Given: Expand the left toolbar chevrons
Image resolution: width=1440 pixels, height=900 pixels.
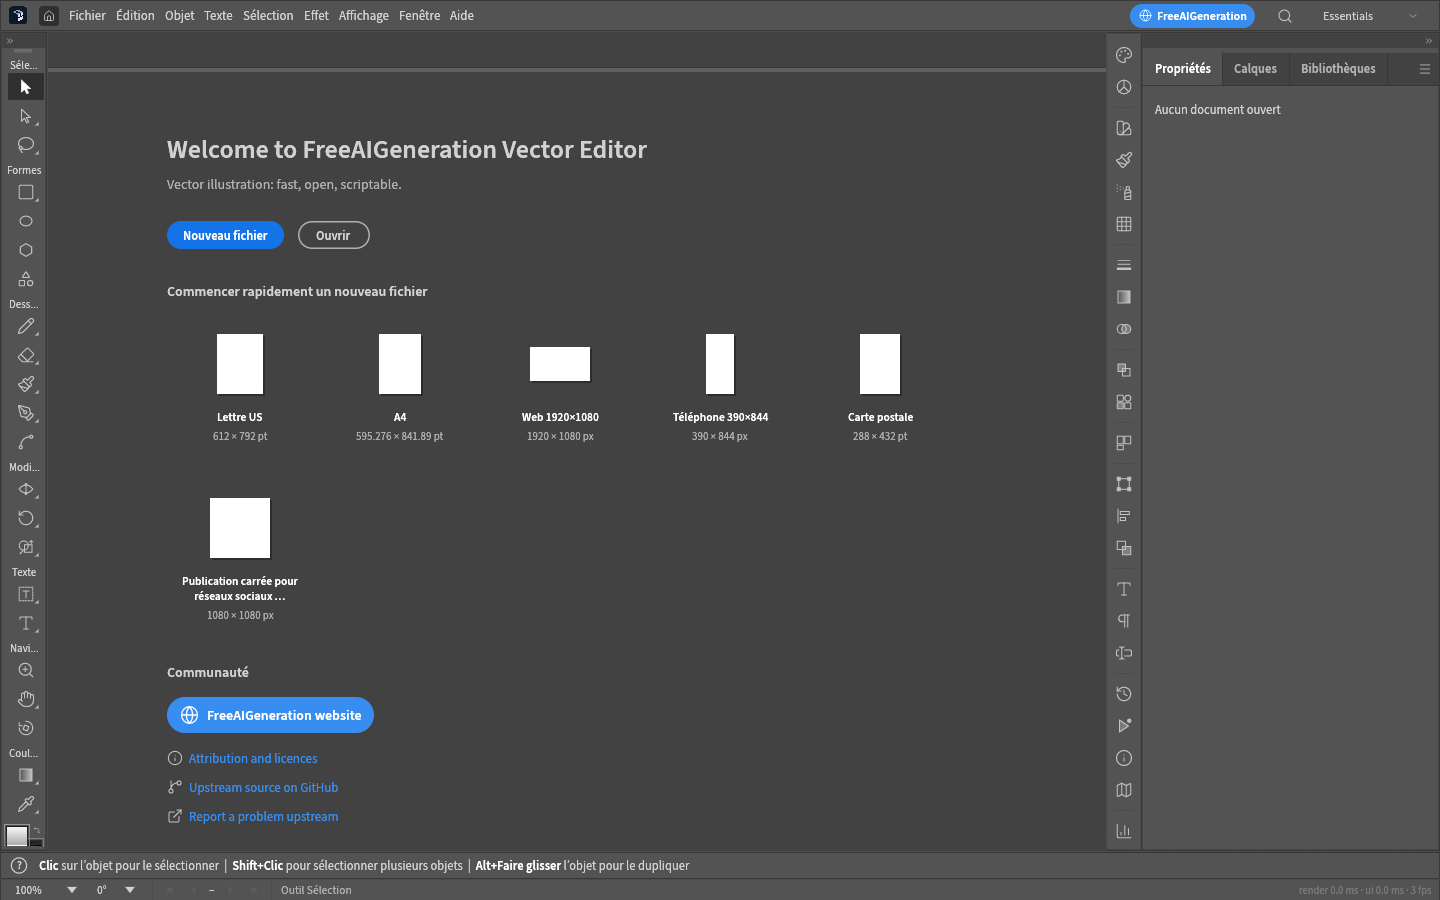Looking at the screenshot, I should coord(10,41).
